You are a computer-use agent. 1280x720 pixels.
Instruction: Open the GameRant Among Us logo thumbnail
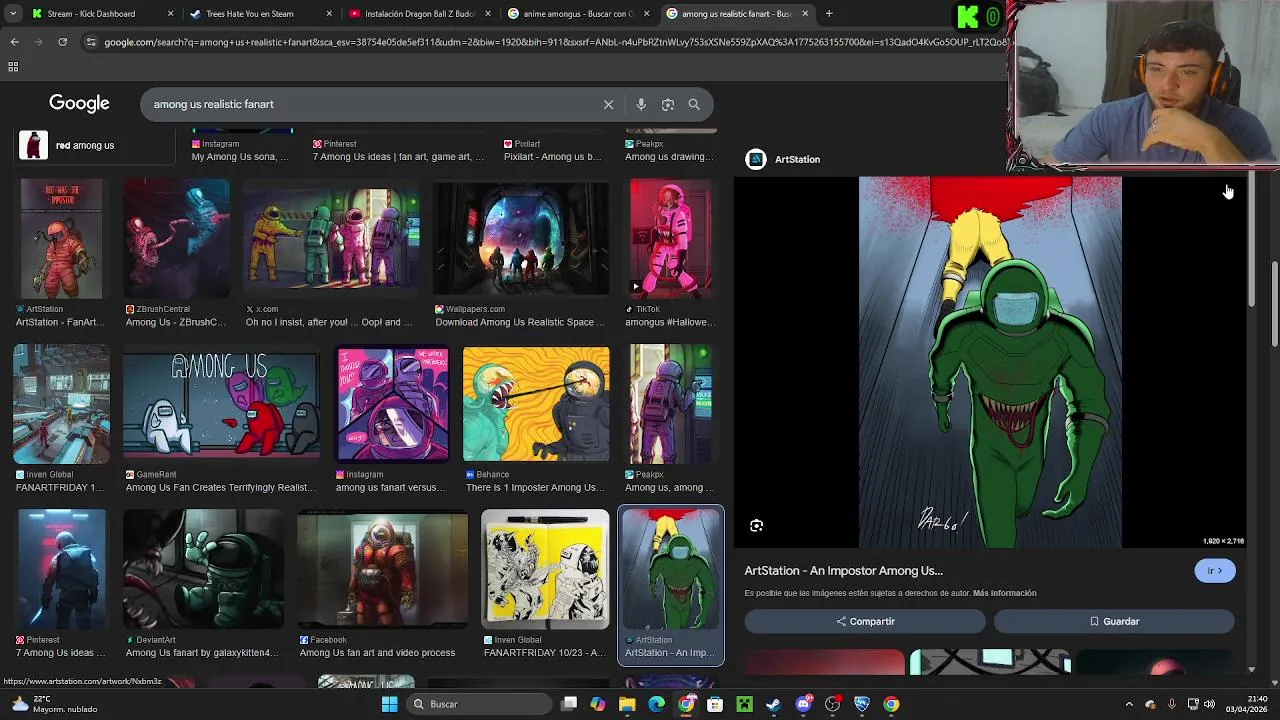(x=221, y=404)
